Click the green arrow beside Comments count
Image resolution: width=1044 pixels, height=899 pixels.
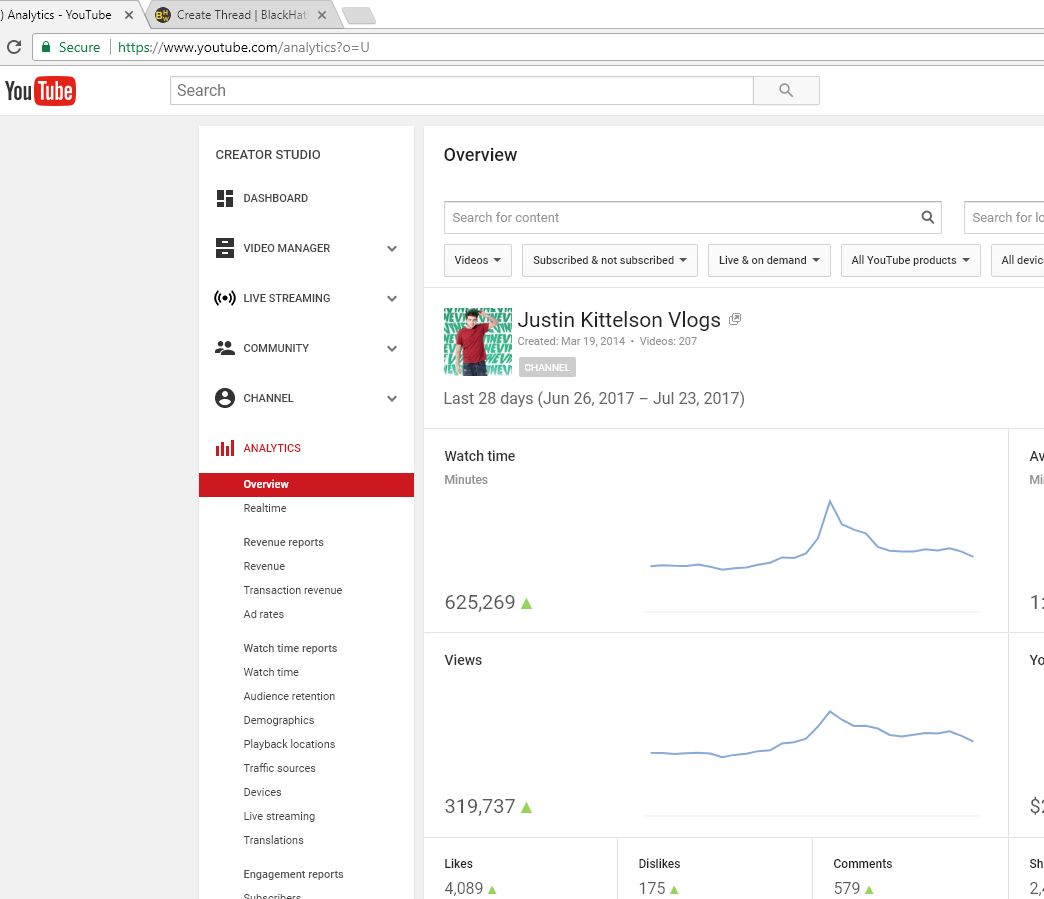[x=869, y=889]
